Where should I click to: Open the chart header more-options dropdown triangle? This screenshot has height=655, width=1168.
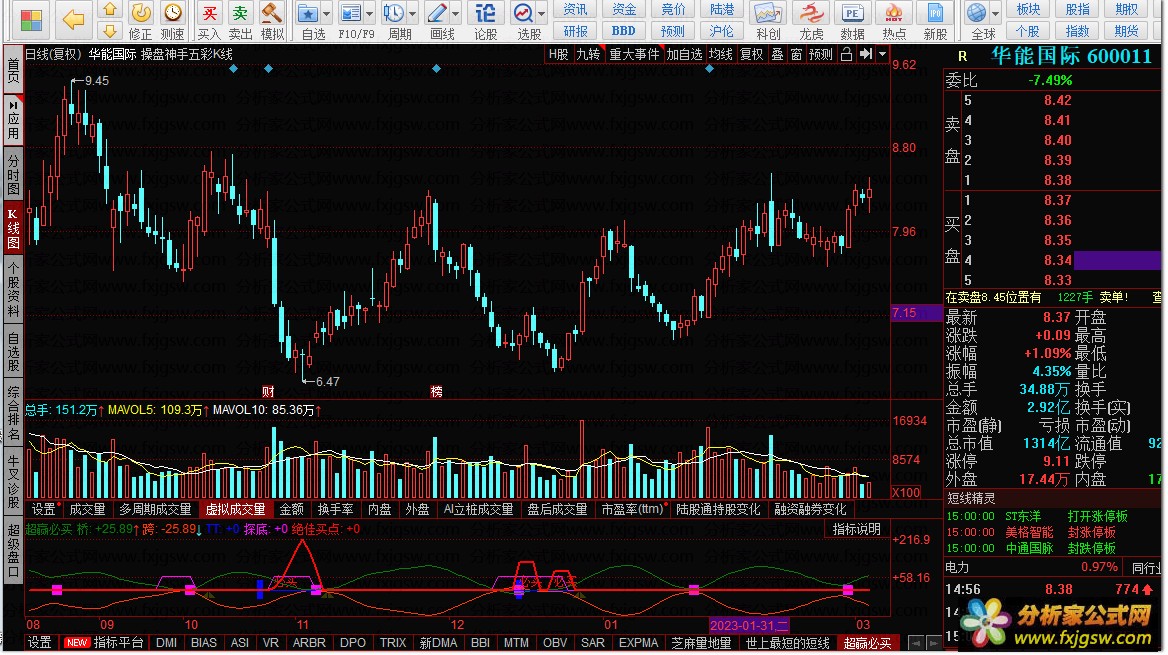pyautogui.click(x=882, y=54)
